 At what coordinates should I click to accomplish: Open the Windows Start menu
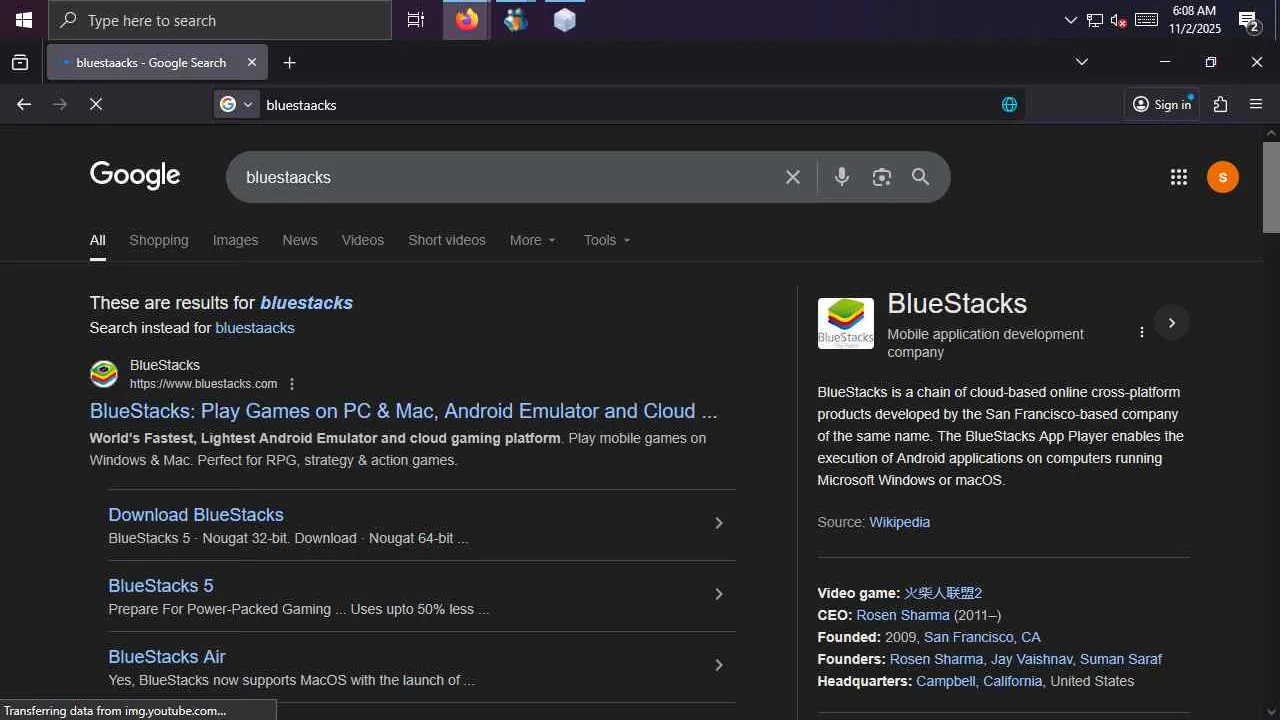coord(24,20)
